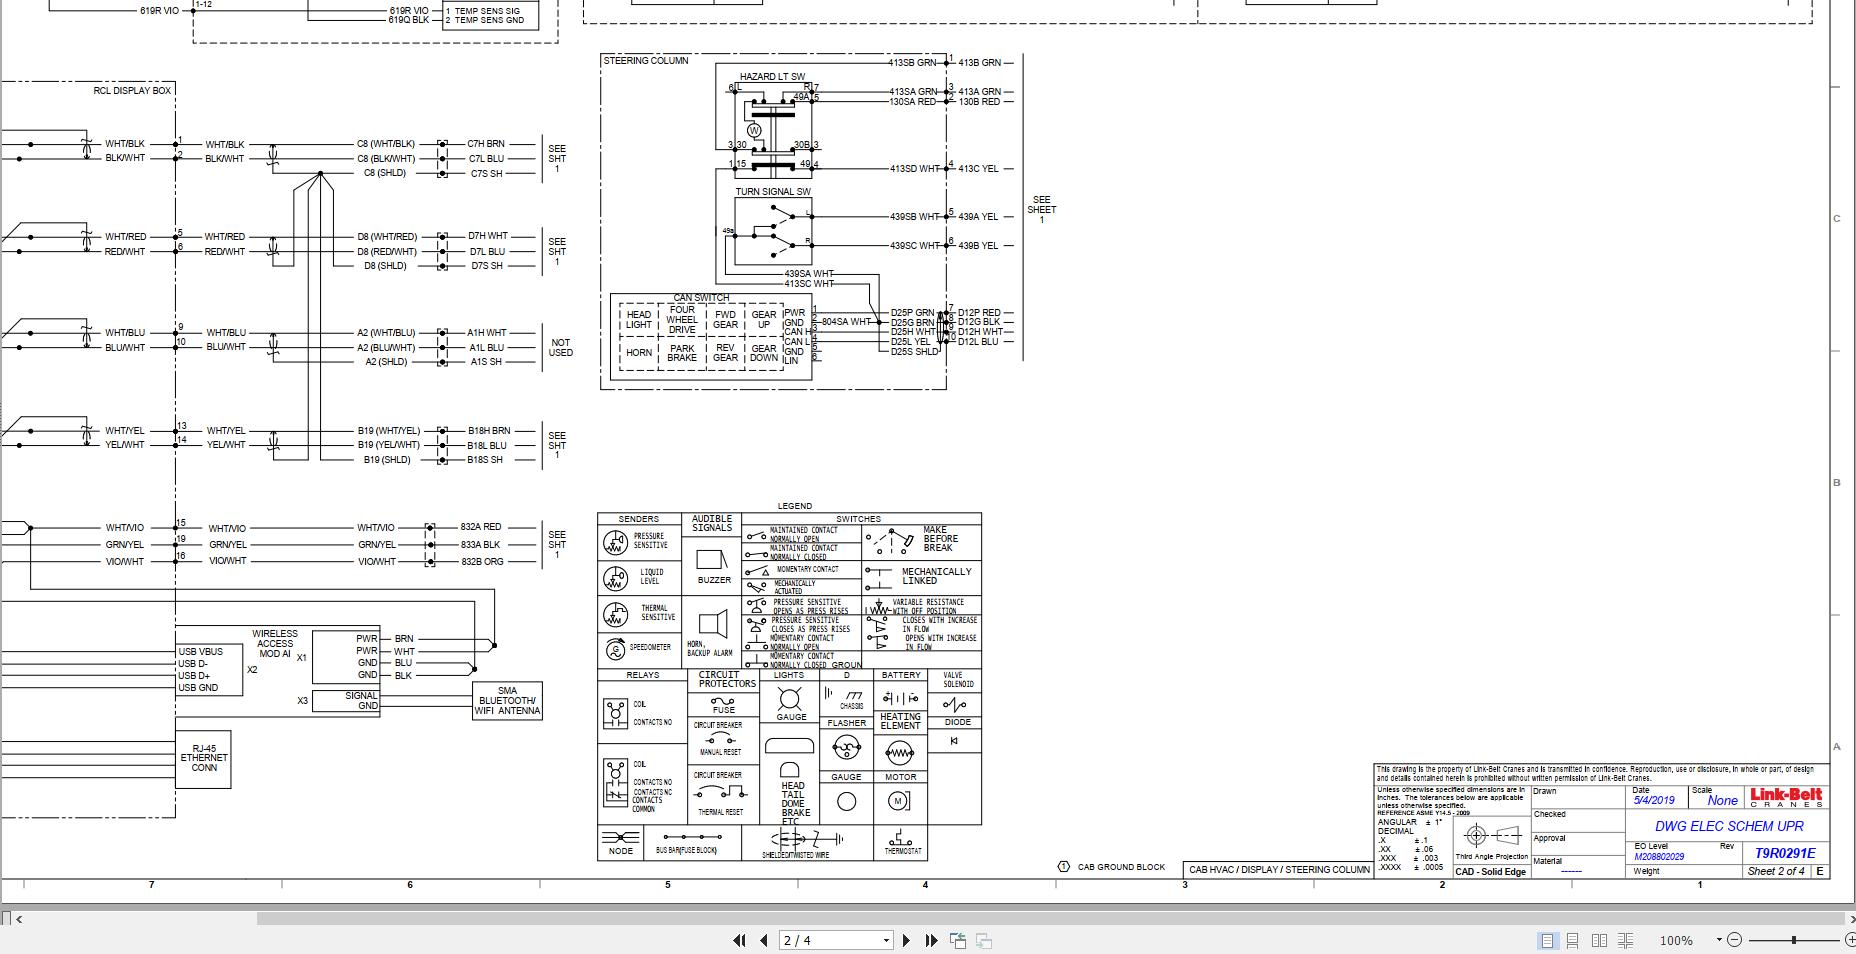Click the previous view icon

(x=957, y=940)
